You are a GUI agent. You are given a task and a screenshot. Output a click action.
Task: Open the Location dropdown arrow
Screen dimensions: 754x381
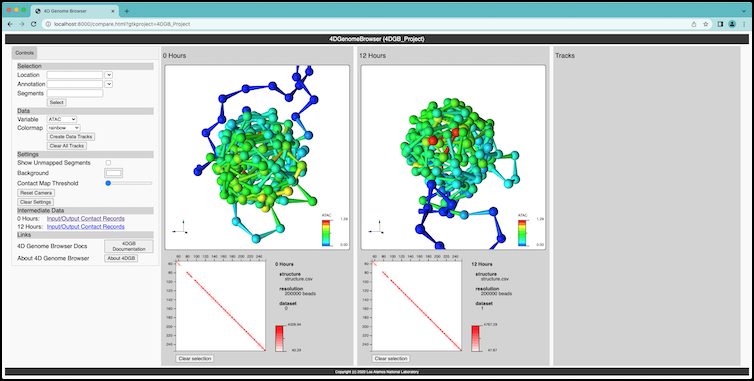[x=108, y=75]
